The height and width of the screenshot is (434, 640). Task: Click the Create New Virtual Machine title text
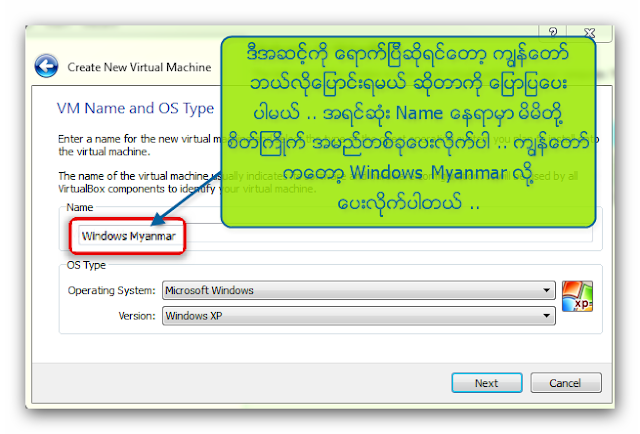click(x=139, y=67)
